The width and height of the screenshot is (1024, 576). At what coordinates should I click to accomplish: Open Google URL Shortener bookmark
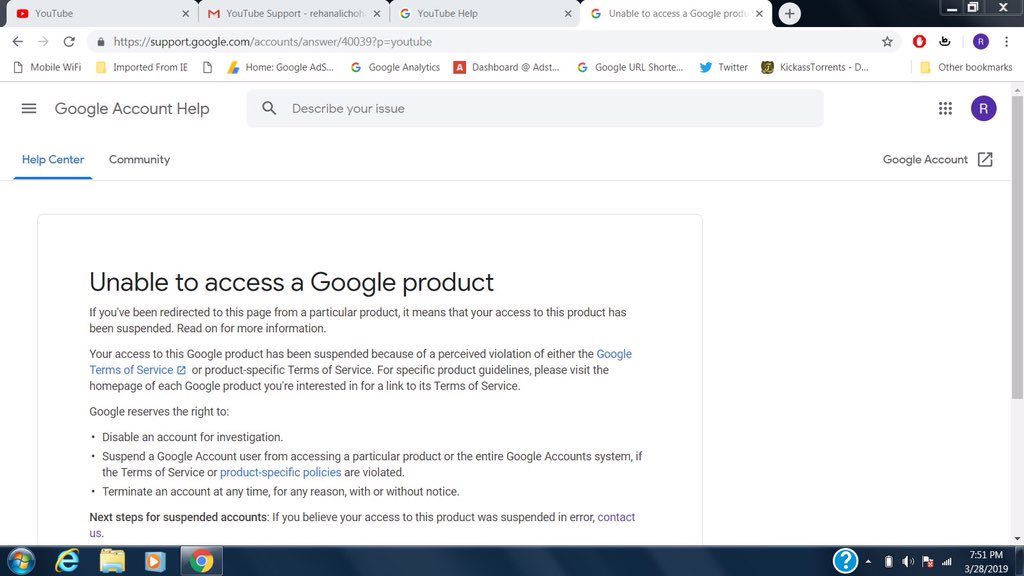tap(630, 67)
